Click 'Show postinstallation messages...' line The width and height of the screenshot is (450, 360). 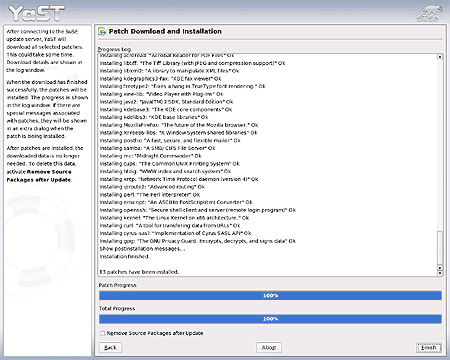(142, 249)
